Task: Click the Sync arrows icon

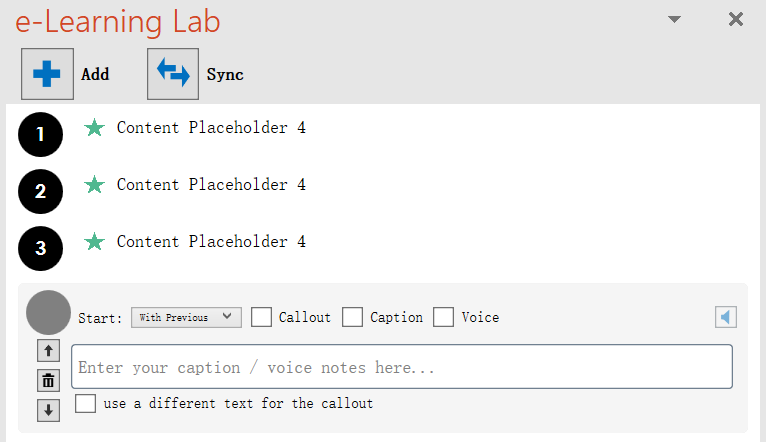Action: [x=173, y=74]
